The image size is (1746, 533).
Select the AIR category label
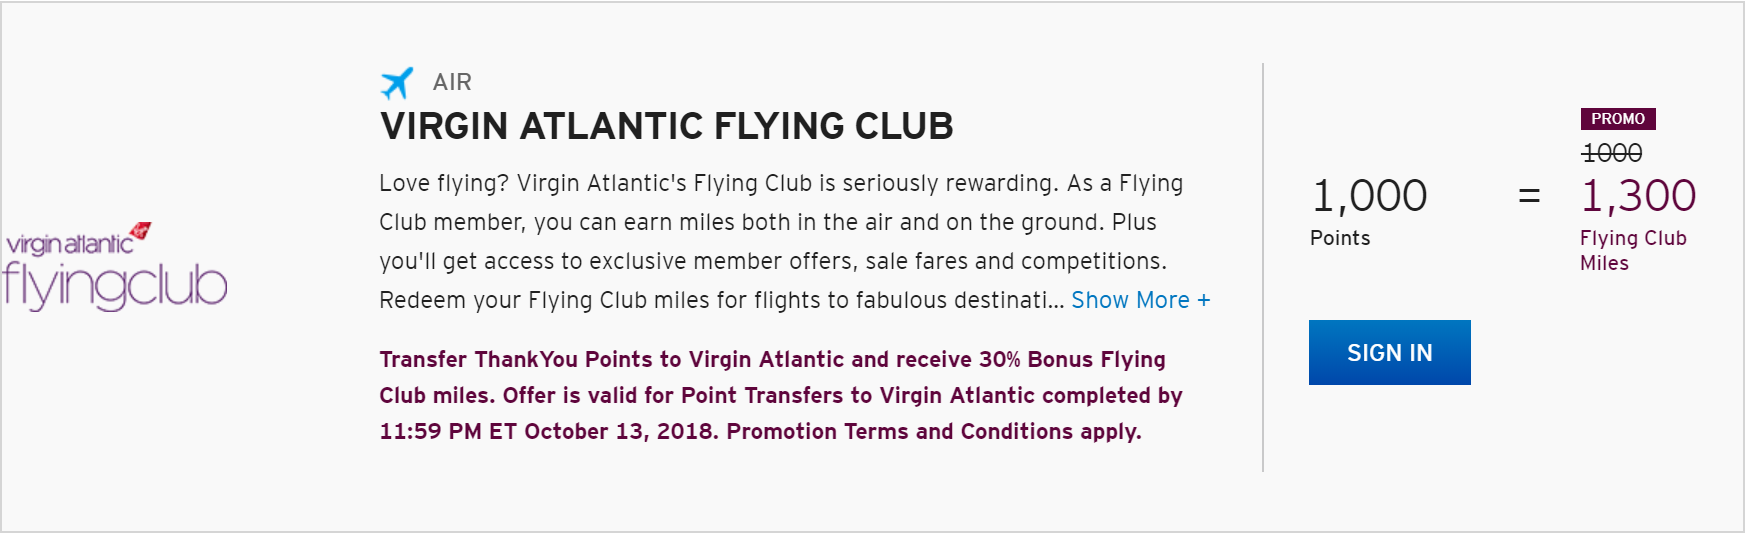[452, 82]
